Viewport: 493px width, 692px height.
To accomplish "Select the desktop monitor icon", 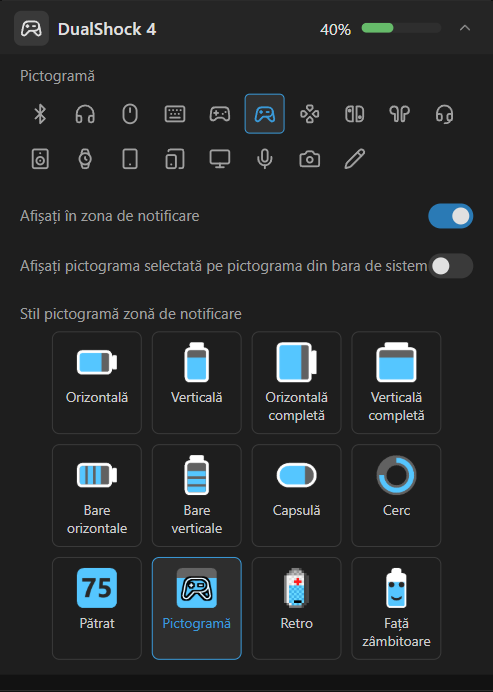I will click(220, 159).
